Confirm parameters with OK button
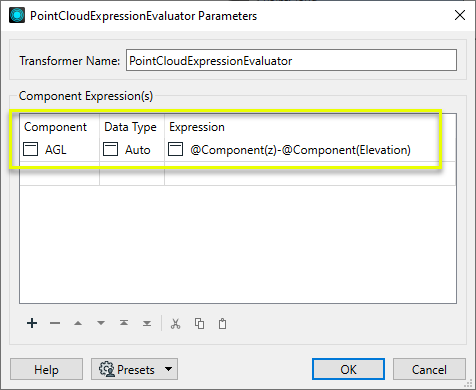476x390 pixels. (348, 369)
